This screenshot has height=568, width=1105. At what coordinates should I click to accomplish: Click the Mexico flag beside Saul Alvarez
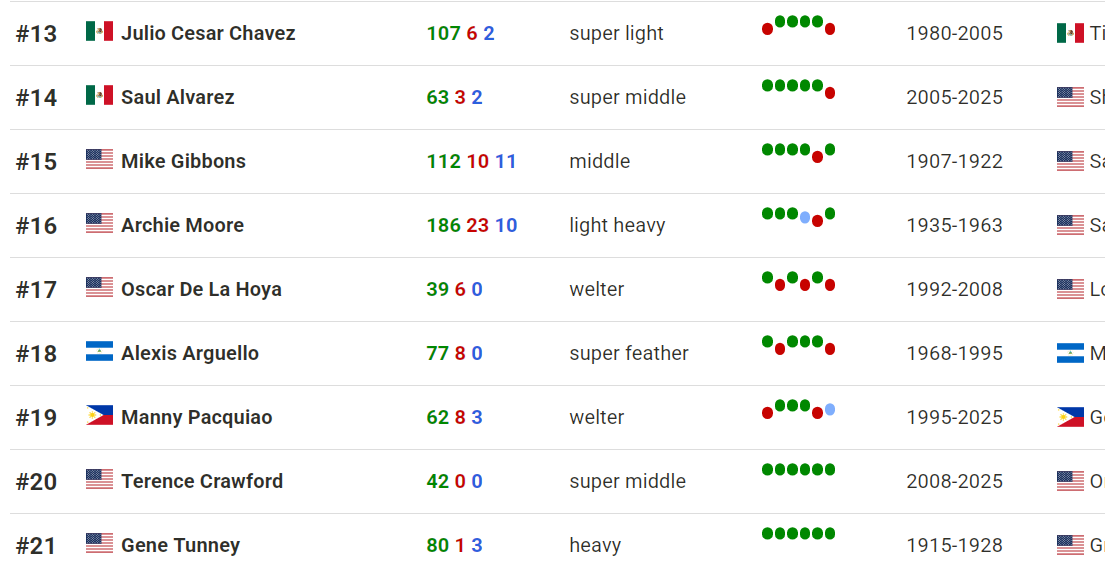[x=99, y=96]
